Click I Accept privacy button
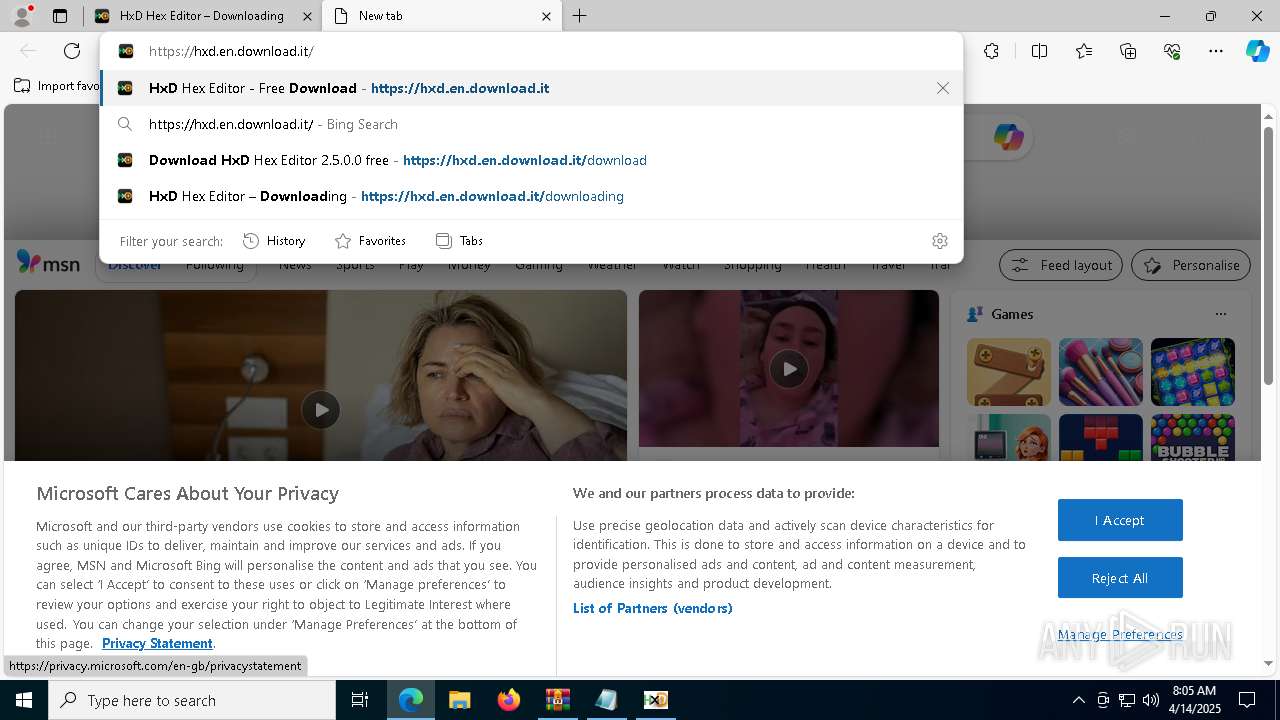This screenshot has width=1280, height=720. pos(1120,520)
